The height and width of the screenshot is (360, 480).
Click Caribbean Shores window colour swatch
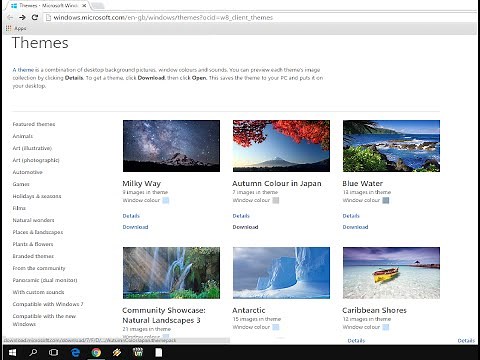pos(386,327)
